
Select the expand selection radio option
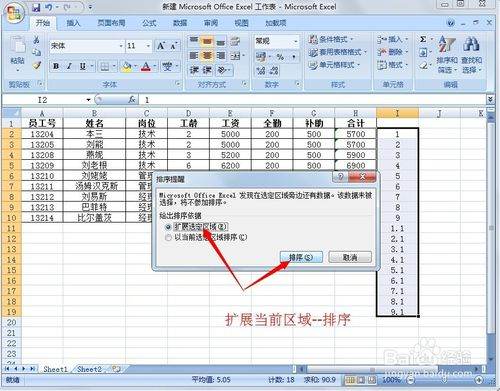(x=168, y=227)
